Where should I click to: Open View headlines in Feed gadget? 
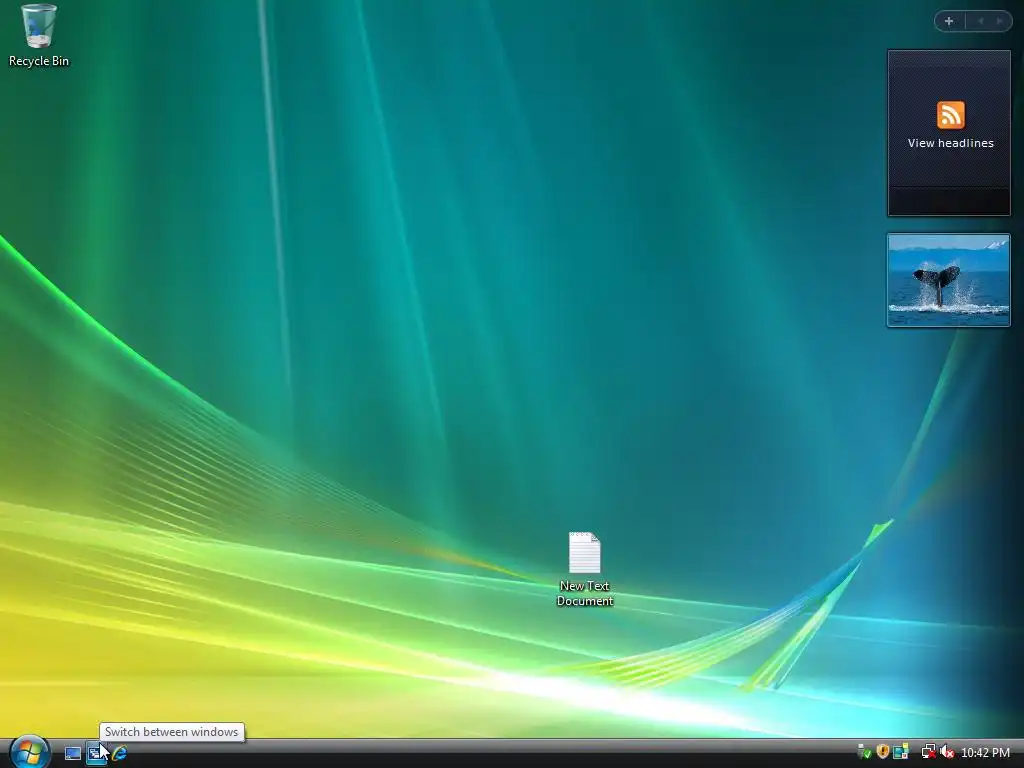950,143
